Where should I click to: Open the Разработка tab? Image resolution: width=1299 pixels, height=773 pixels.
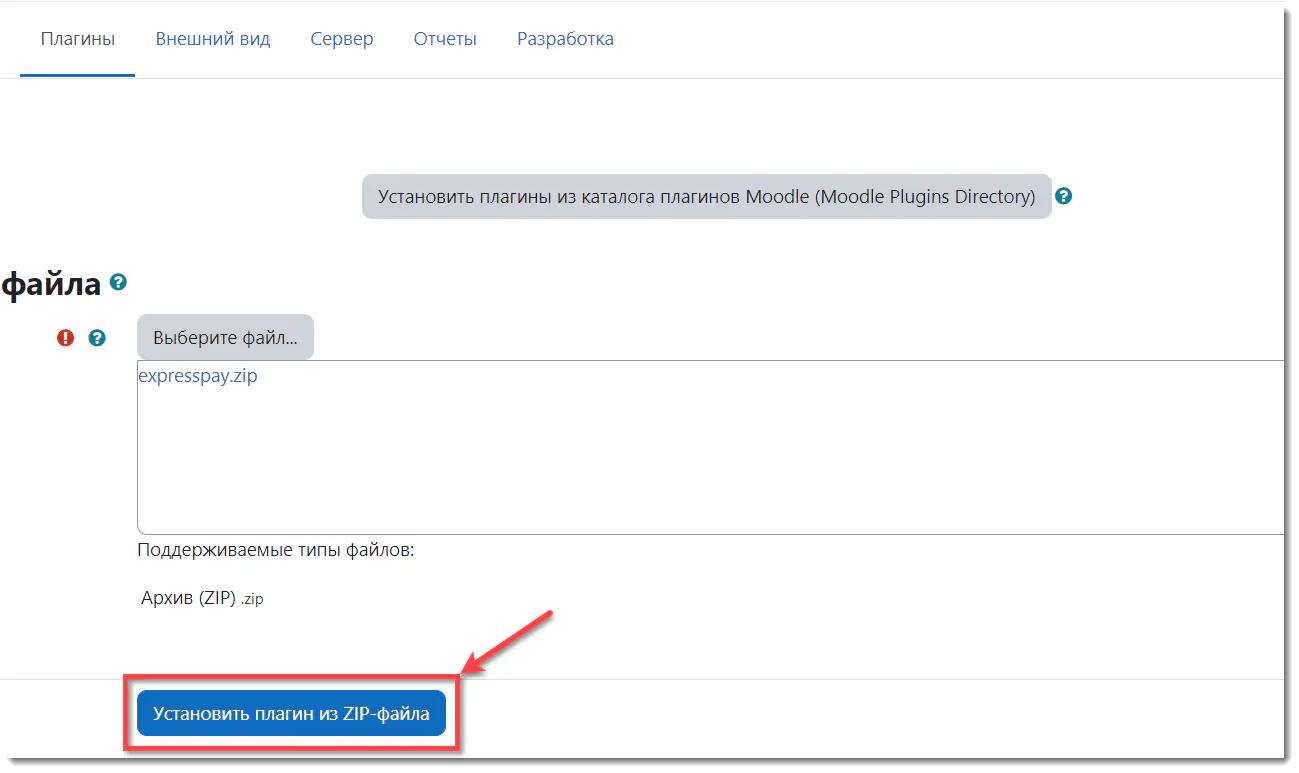point(565,39)
